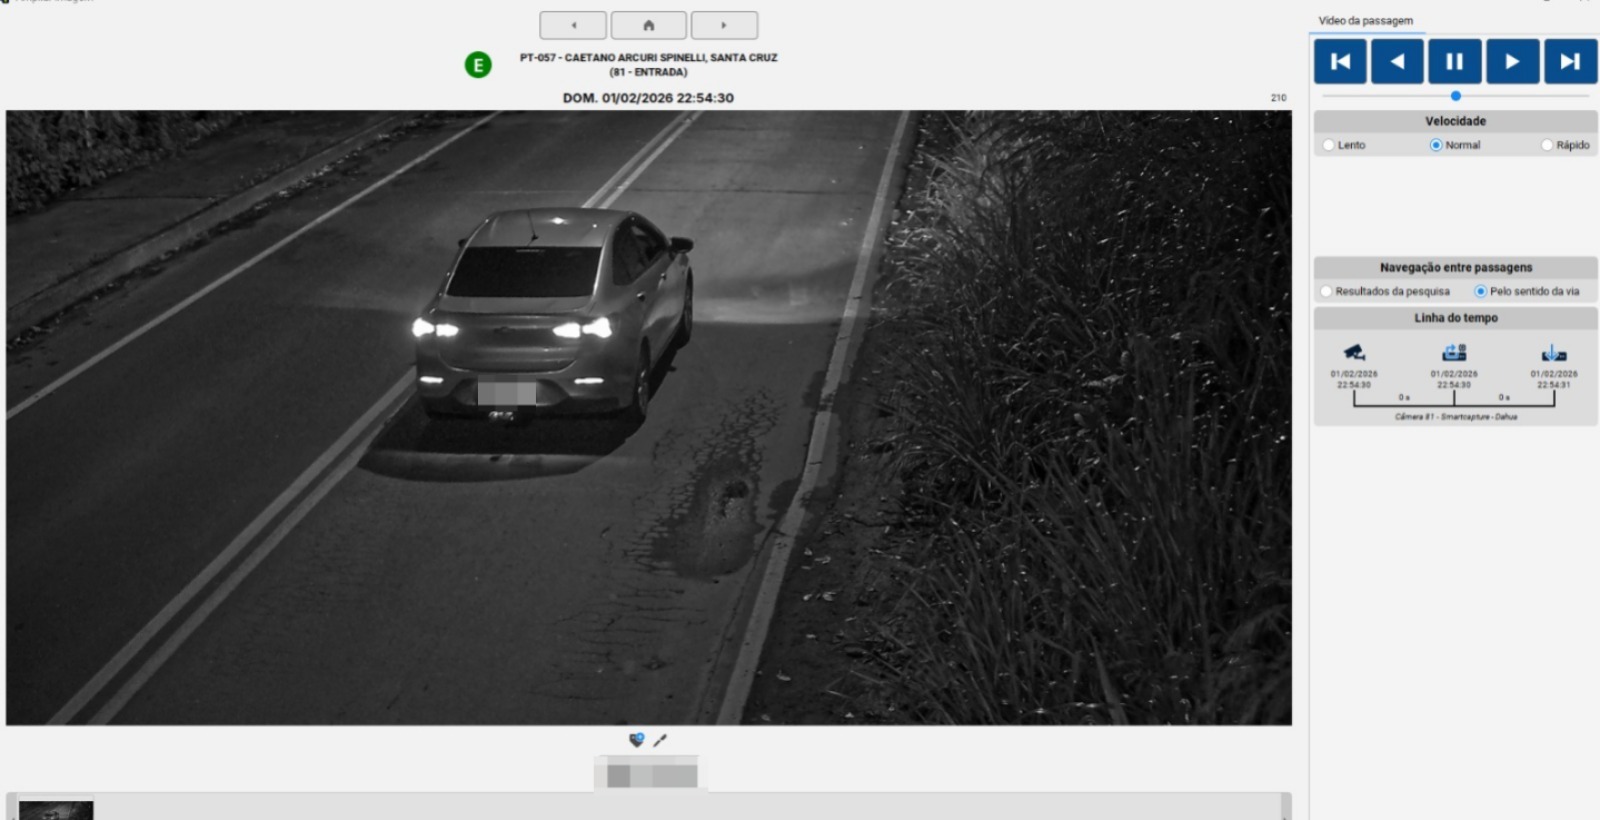Screen dimensions: 1600x820
Task: Go to next passage with right arrow button
Action: click(x=724, y=25)
